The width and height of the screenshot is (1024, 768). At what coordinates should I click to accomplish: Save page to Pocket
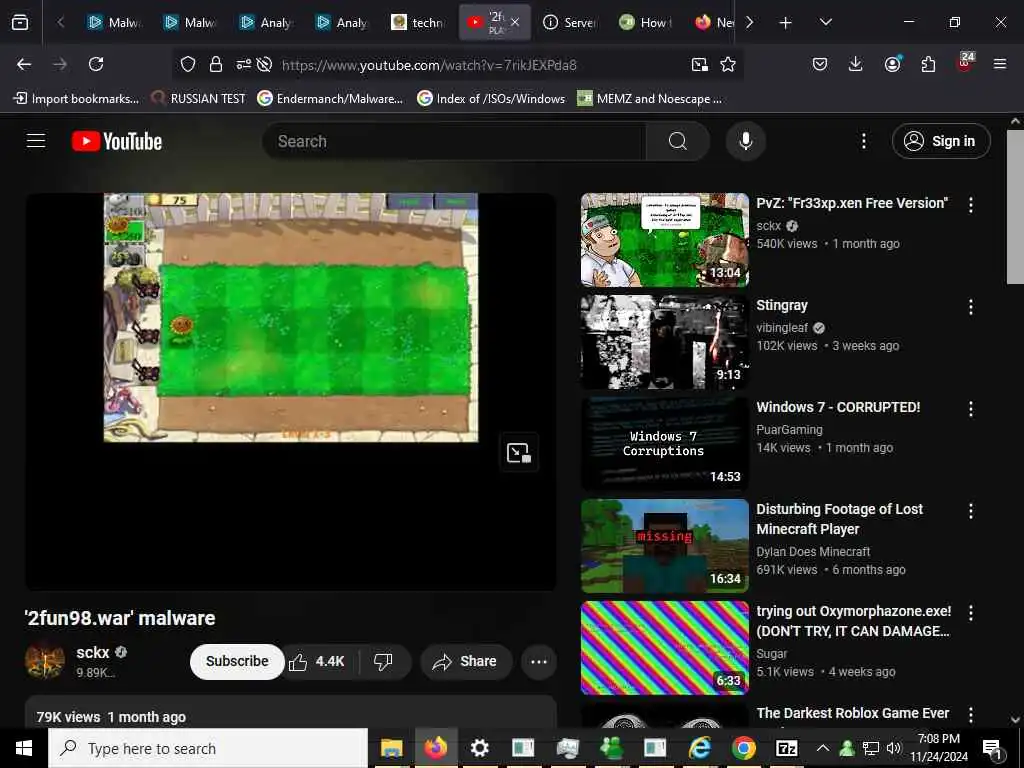(820, 64)
